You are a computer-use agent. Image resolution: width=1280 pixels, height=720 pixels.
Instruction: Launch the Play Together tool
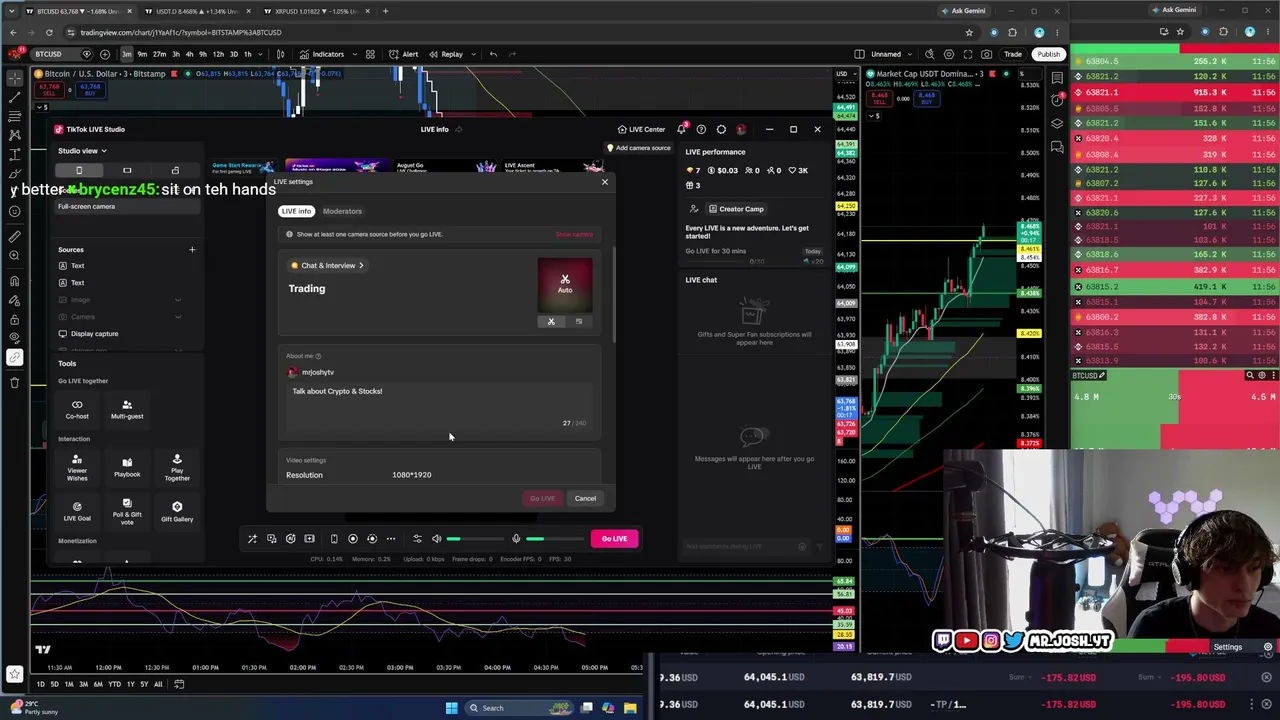(x=177, y=468)
